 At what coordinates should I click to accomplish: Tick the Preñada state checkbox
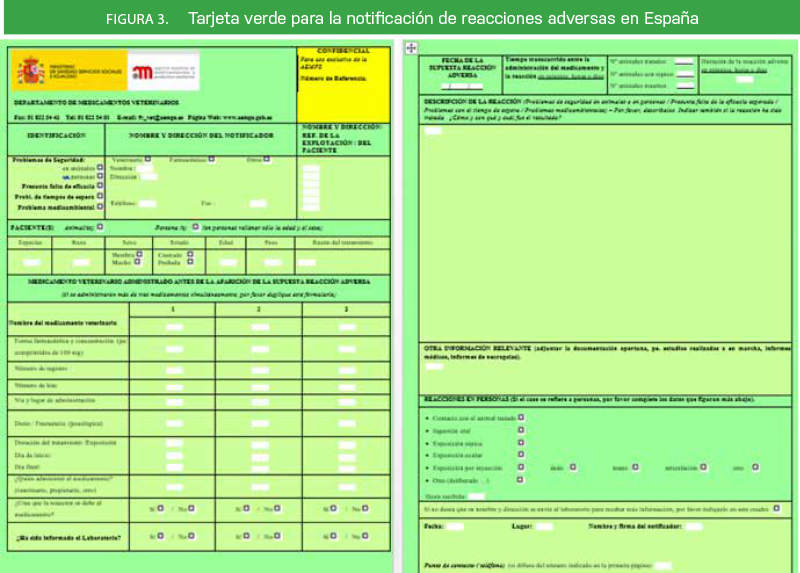[190, 262]
